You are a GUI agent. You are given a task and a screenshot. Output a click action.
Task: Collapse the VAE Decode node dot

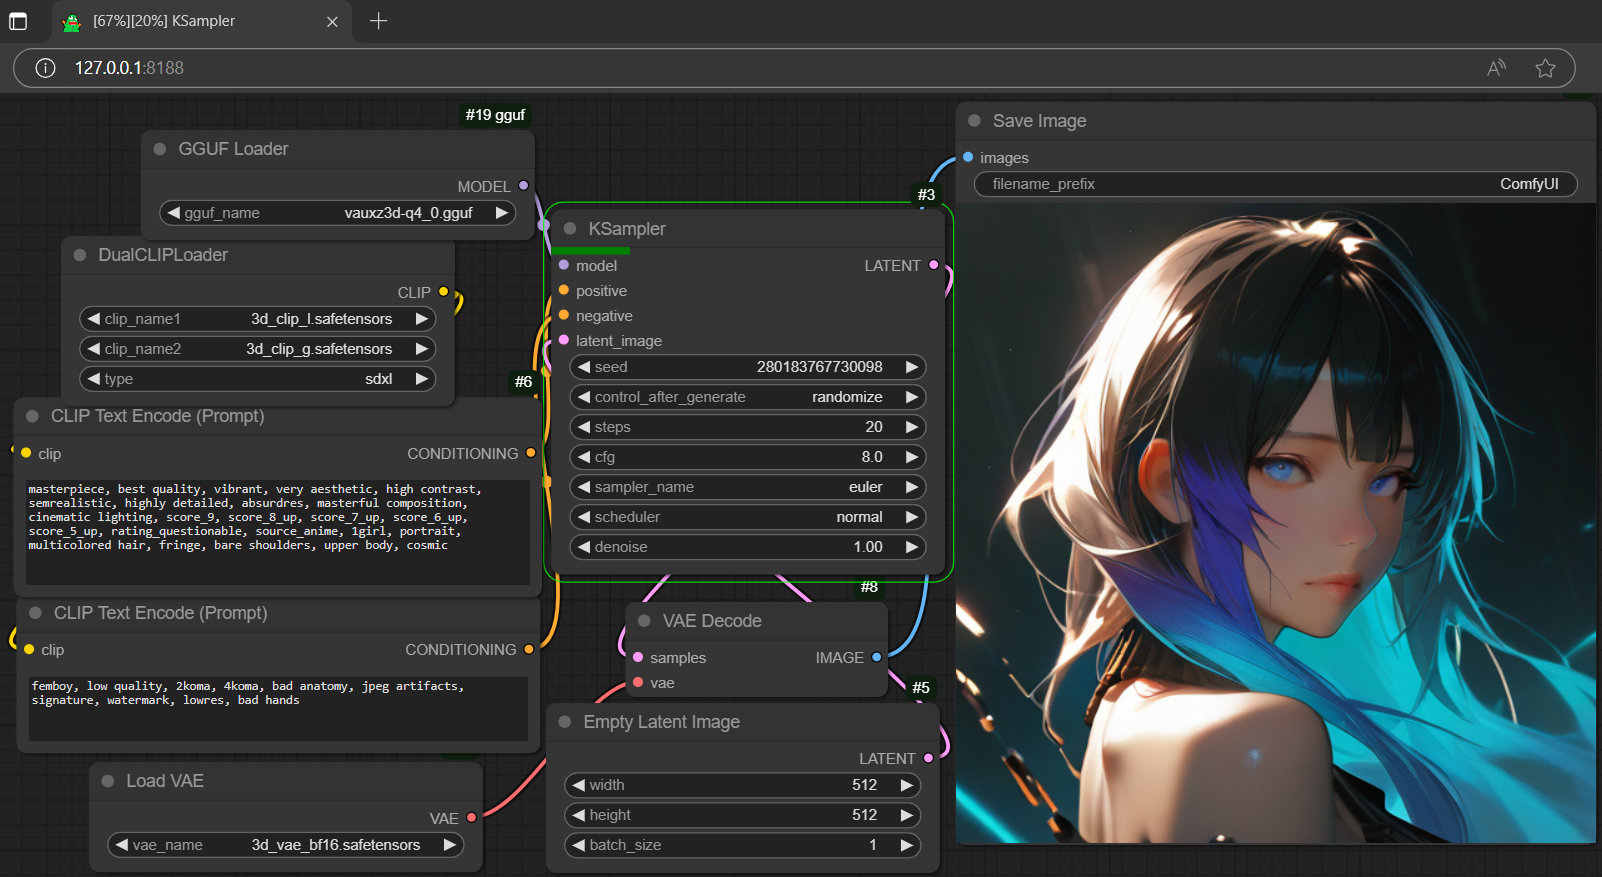pos(644,621)
